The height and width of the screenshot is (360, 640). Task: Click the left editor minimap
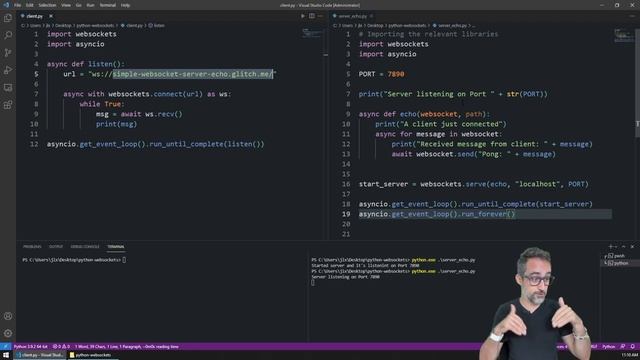pos(312,33)
